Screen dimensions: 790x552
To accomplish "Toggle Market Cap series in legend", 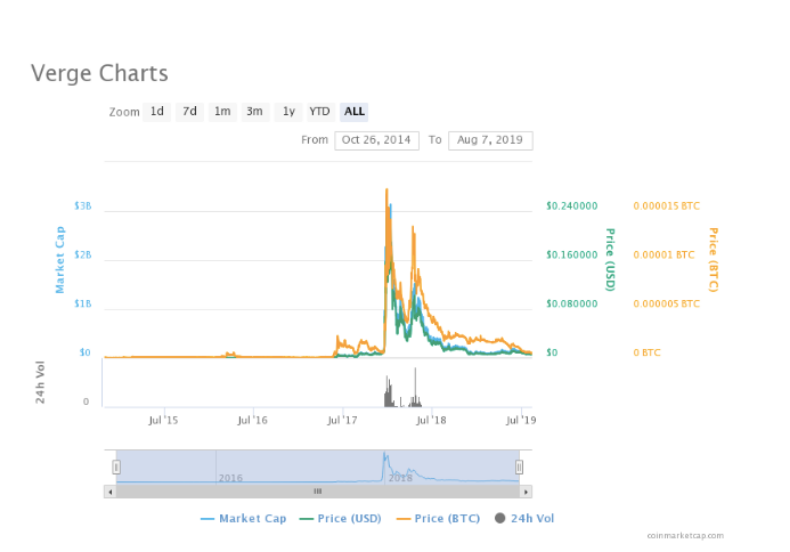I will pyautogui.click(x=243, y=518).
